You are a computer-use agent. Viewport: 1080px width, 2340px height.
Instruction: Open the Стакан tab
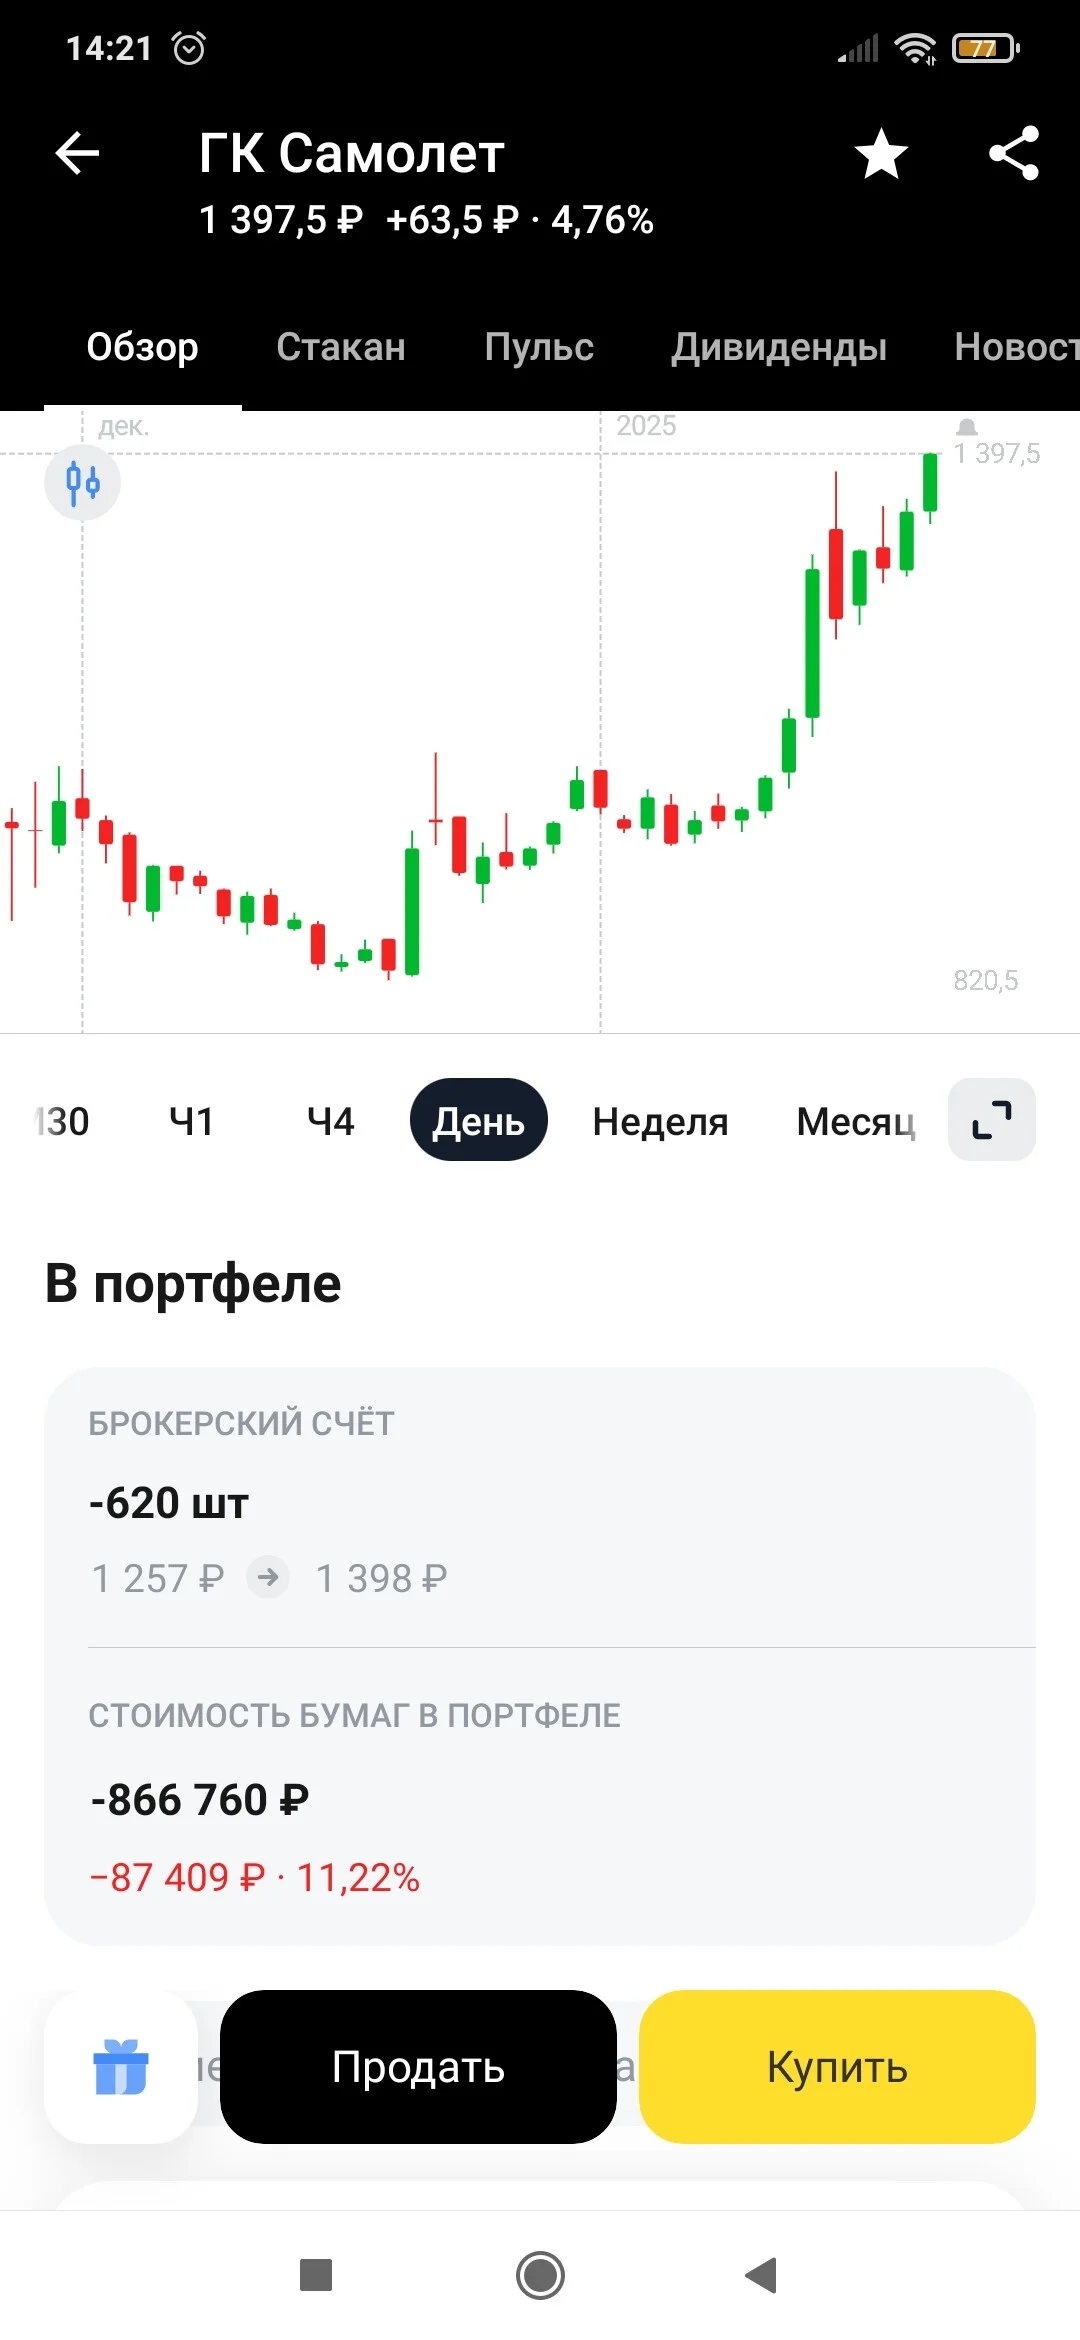coord(341,347)
